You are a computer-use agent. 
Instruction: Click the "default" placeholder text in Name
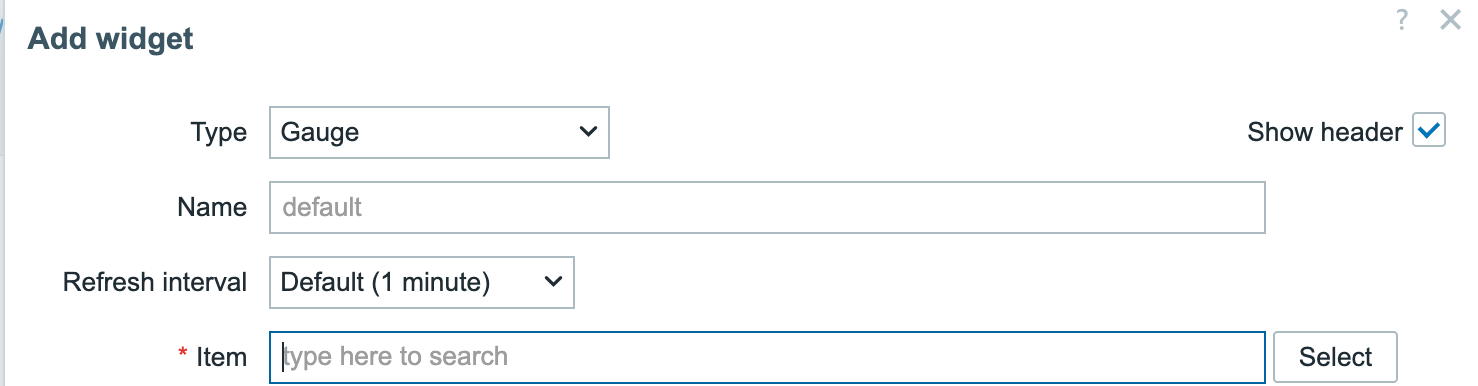click(322, 207)
